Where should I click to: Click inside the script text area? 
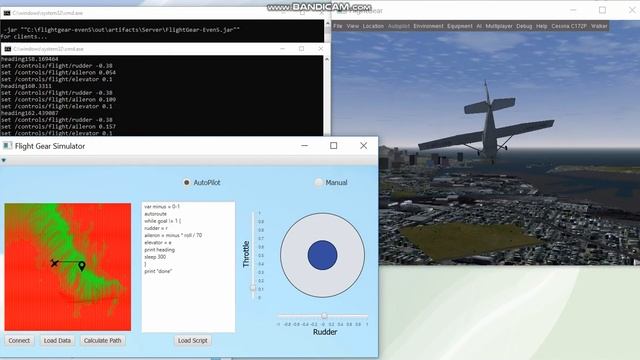188,267
